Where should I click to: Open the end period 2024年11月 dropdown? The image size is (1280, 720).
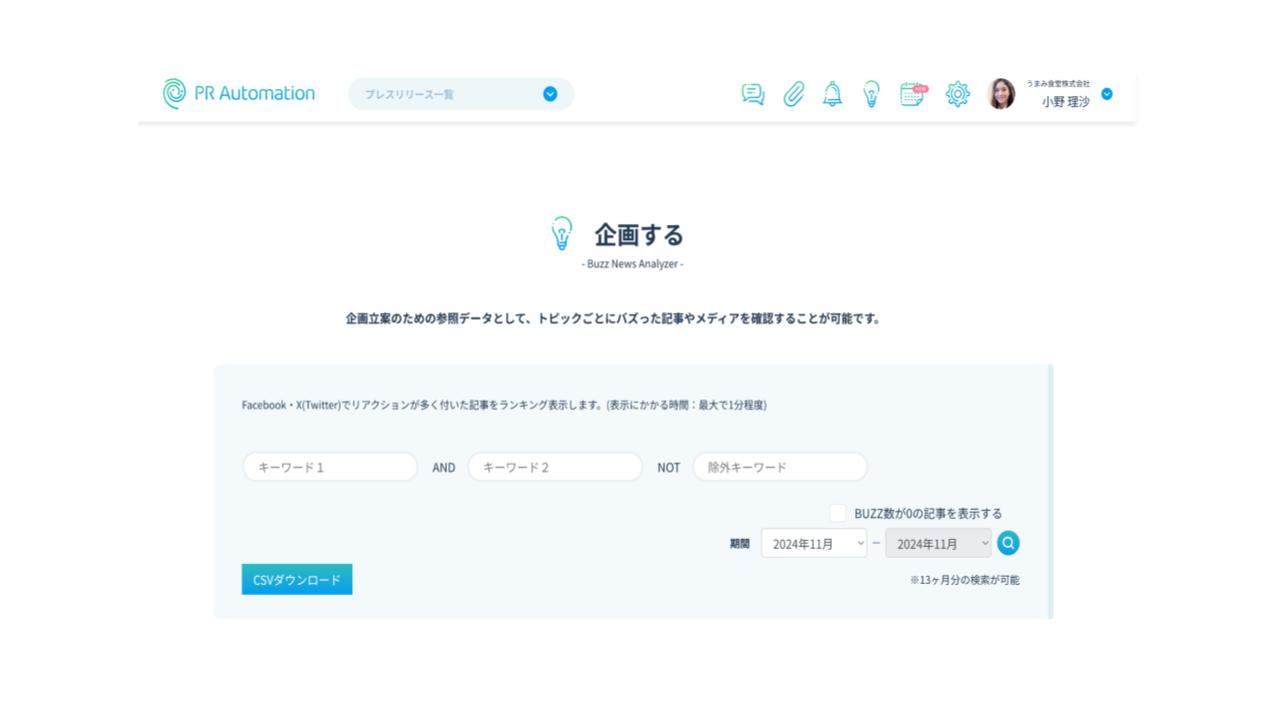938,543
